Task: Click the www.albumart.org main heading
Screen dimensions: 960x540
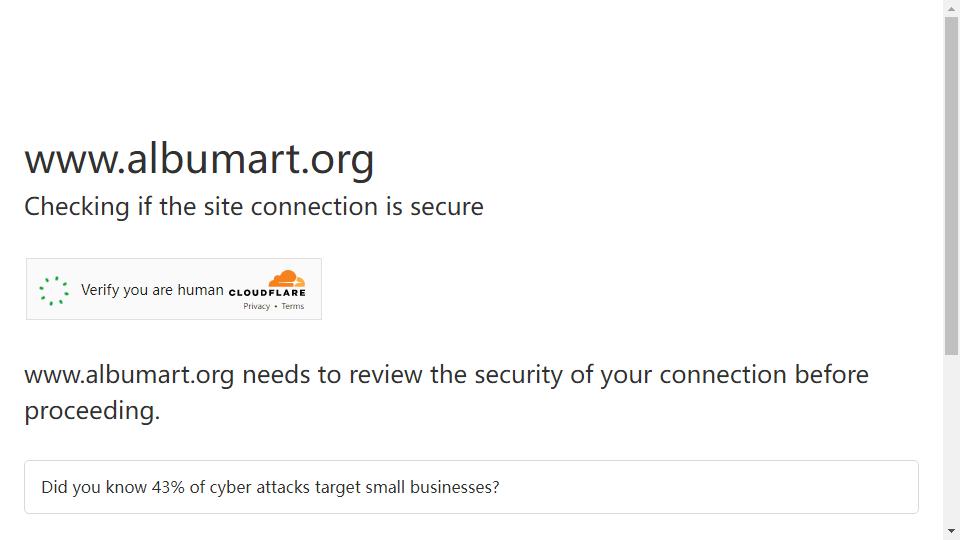Action: click(x=199, y=159)
